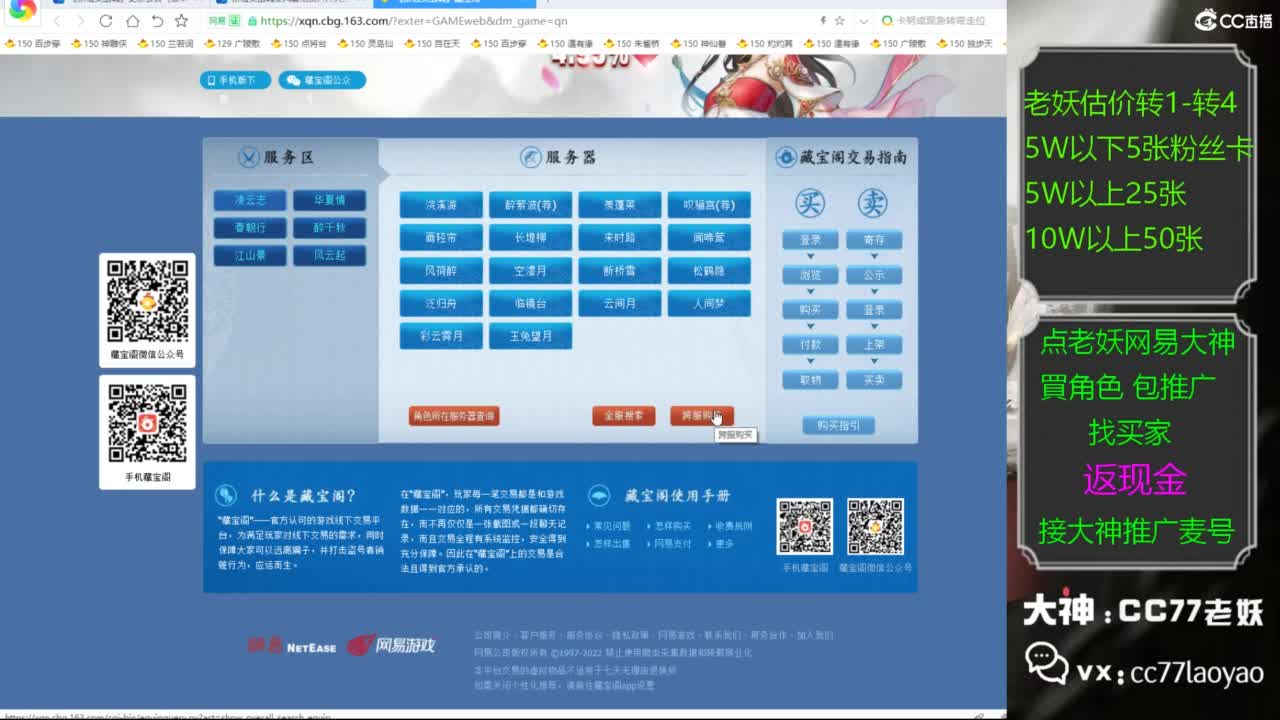Open the 购买指引 purchase guide button
Viewport: 1280px width, 720px height.
pyautogui.click(x=838, y=425)
